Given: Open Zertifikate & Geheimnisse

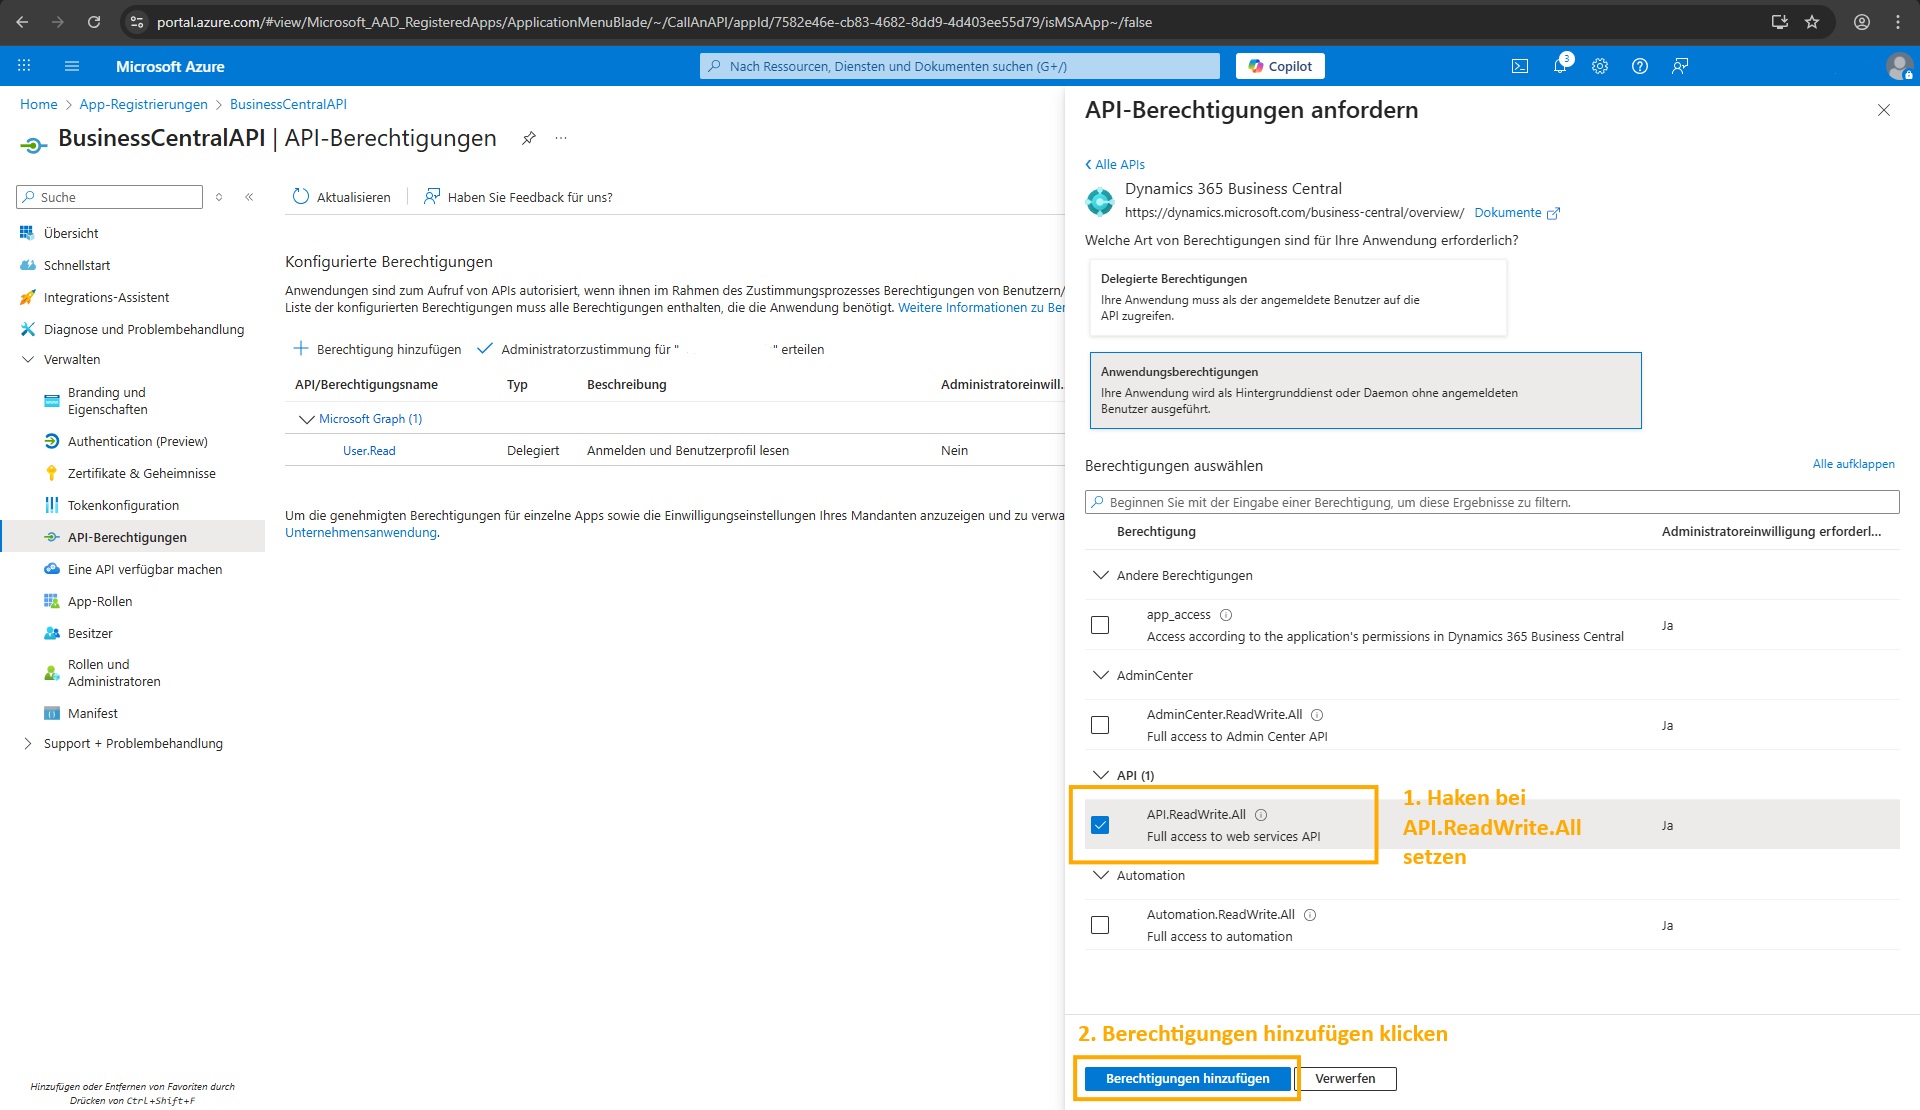Looking at the screenshot, I should click(x=141, y=473).
